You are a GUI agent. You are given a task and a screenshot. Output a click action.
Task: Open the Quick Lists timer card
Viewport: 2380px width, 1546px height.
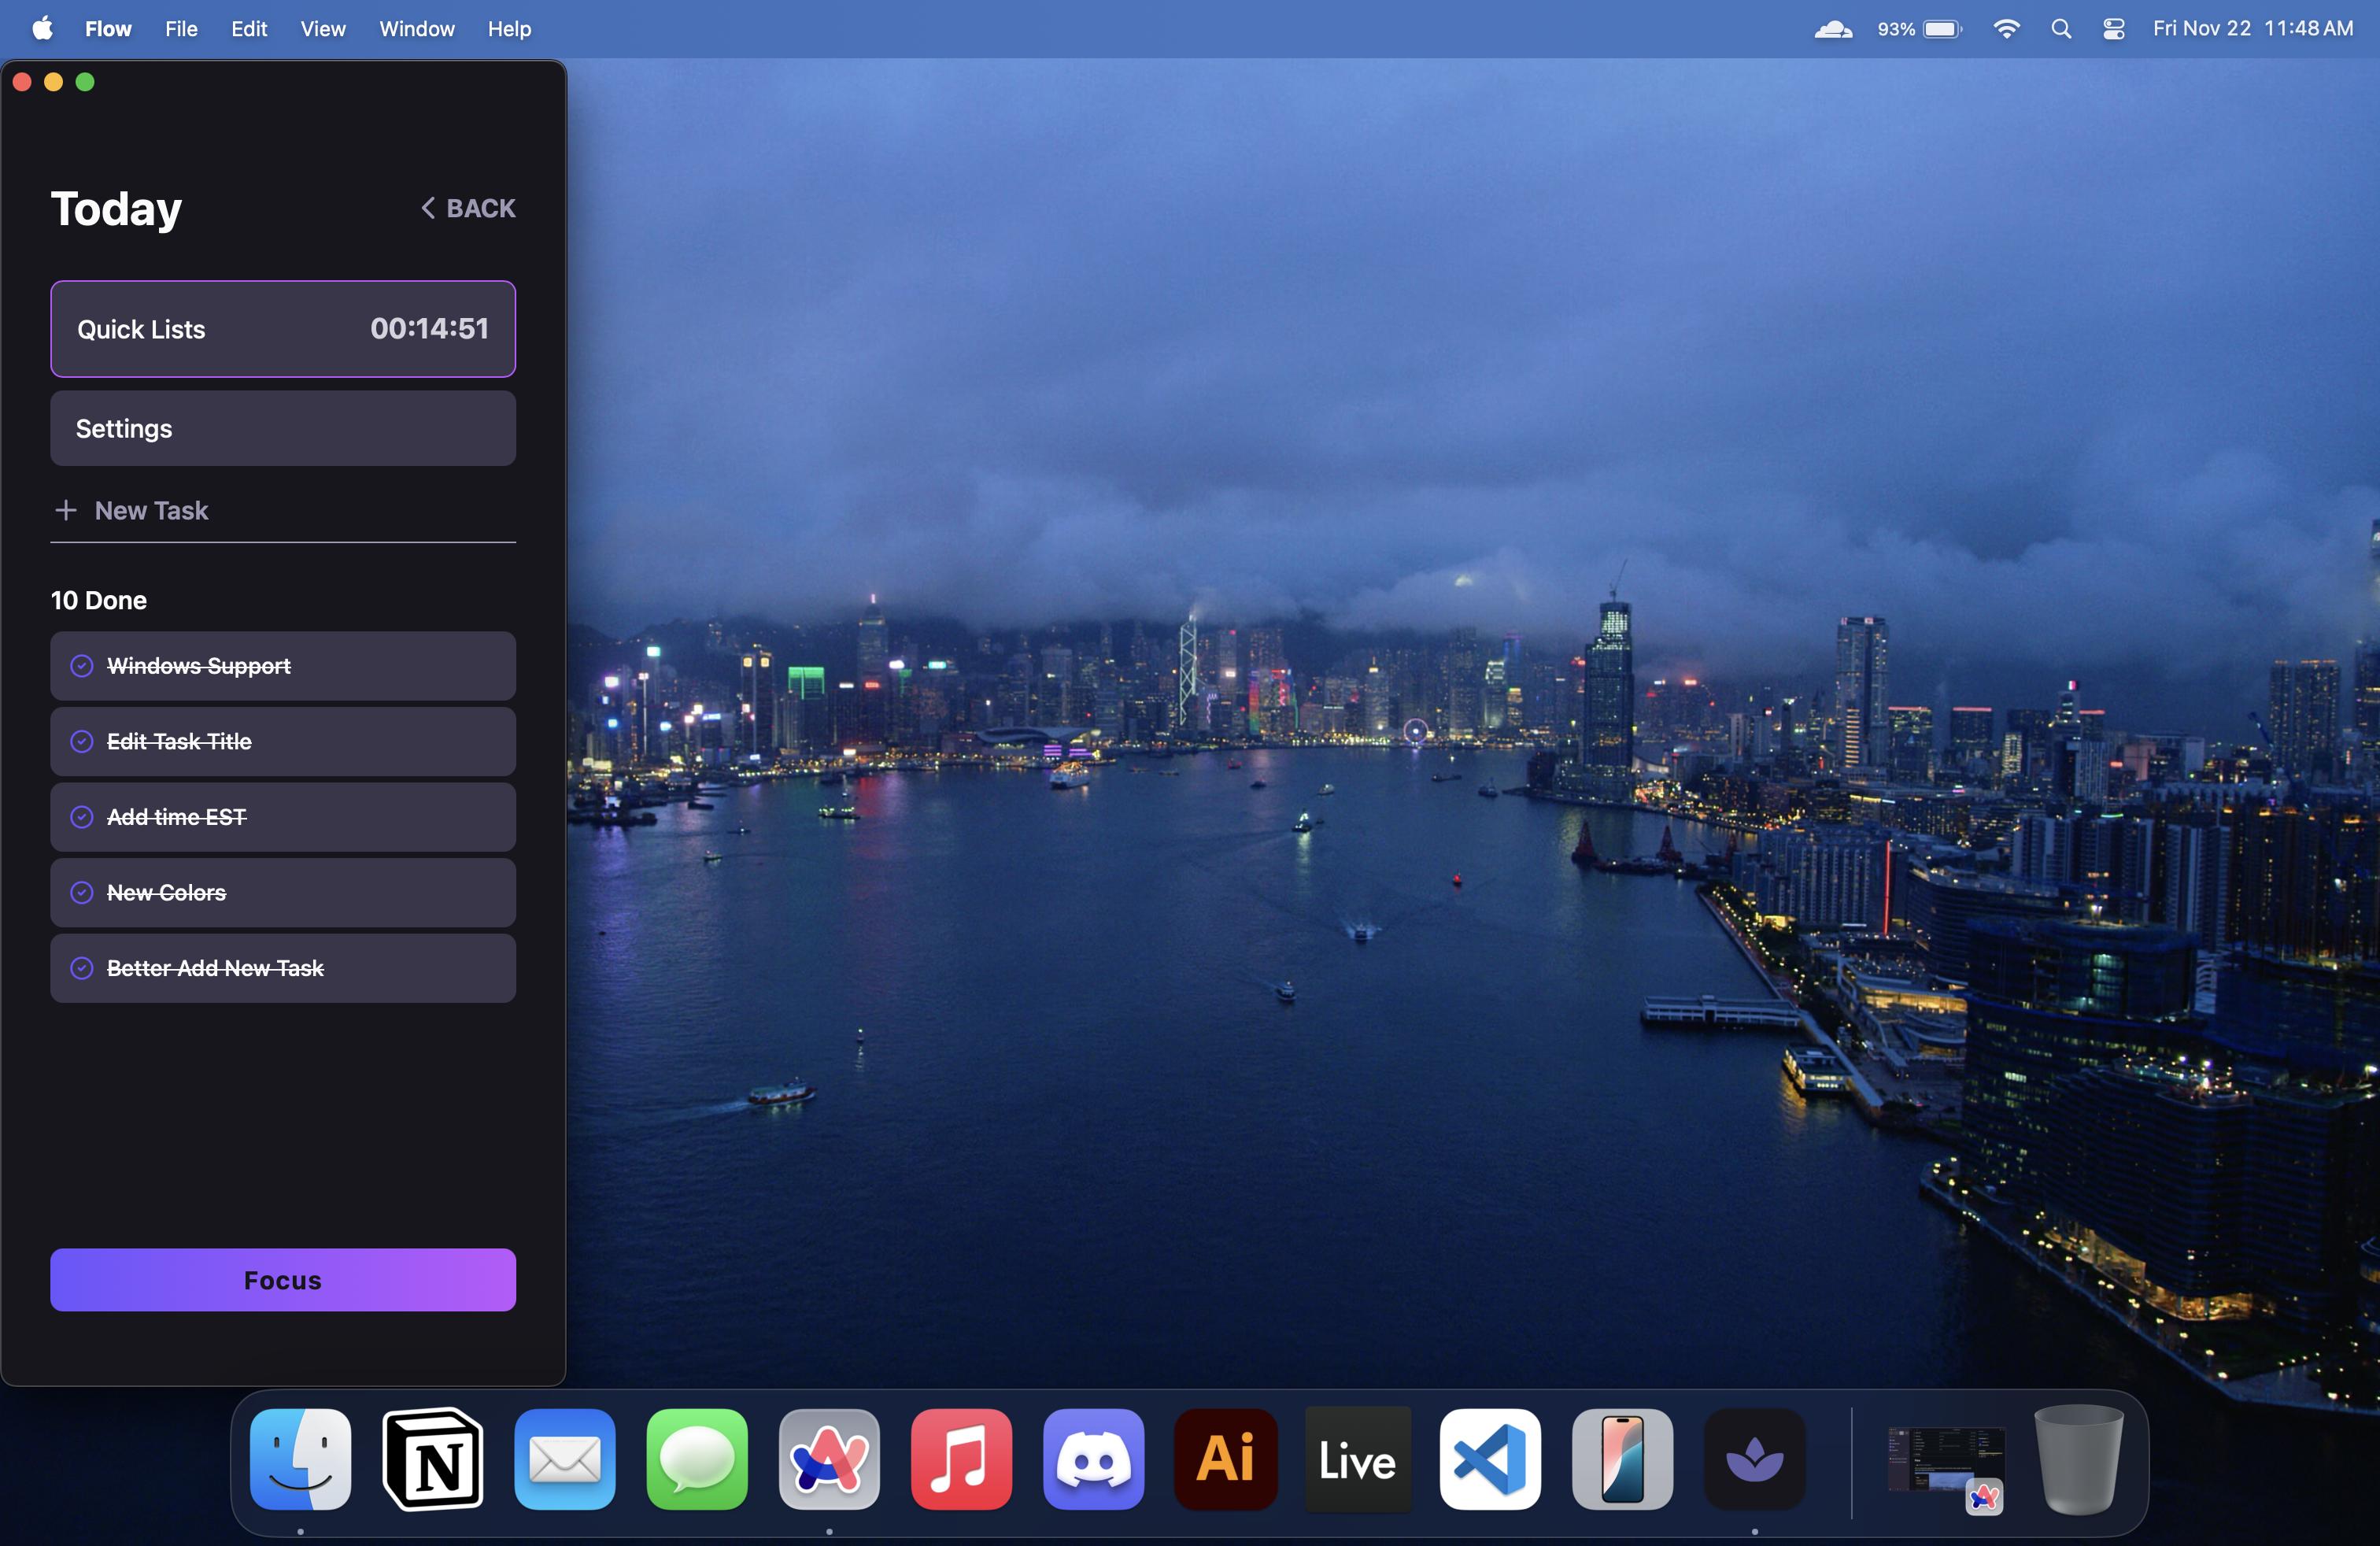pyautogui.click(x=283, y=329)
